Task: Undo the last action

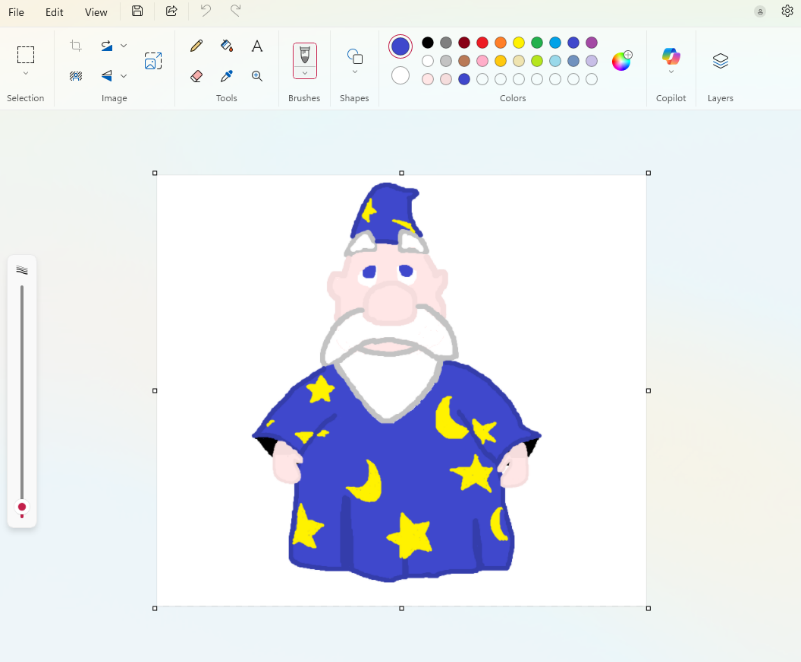Action: point(206,11)
